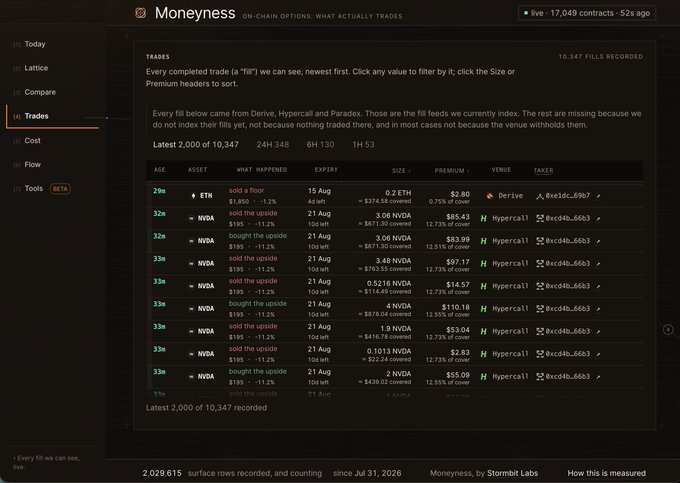Open the external link arrow on the $110.18 row
This screenshot has width=680, height=483.
point(598,309)
